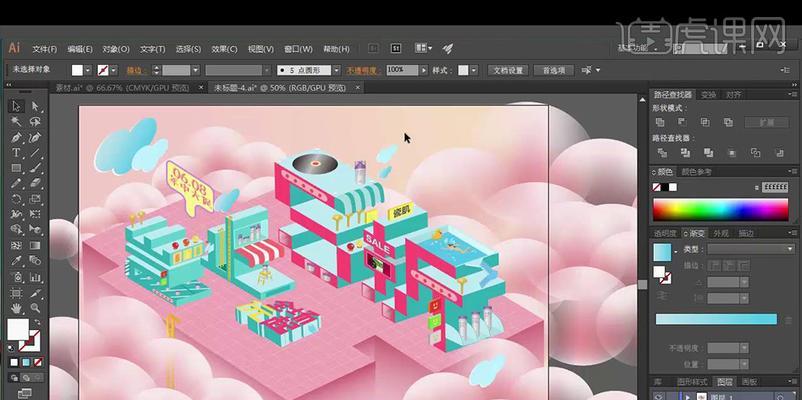The height and width of the screenshot is (400, 802).
Task: Select the Eraser tool
Action: pos(35,183)
